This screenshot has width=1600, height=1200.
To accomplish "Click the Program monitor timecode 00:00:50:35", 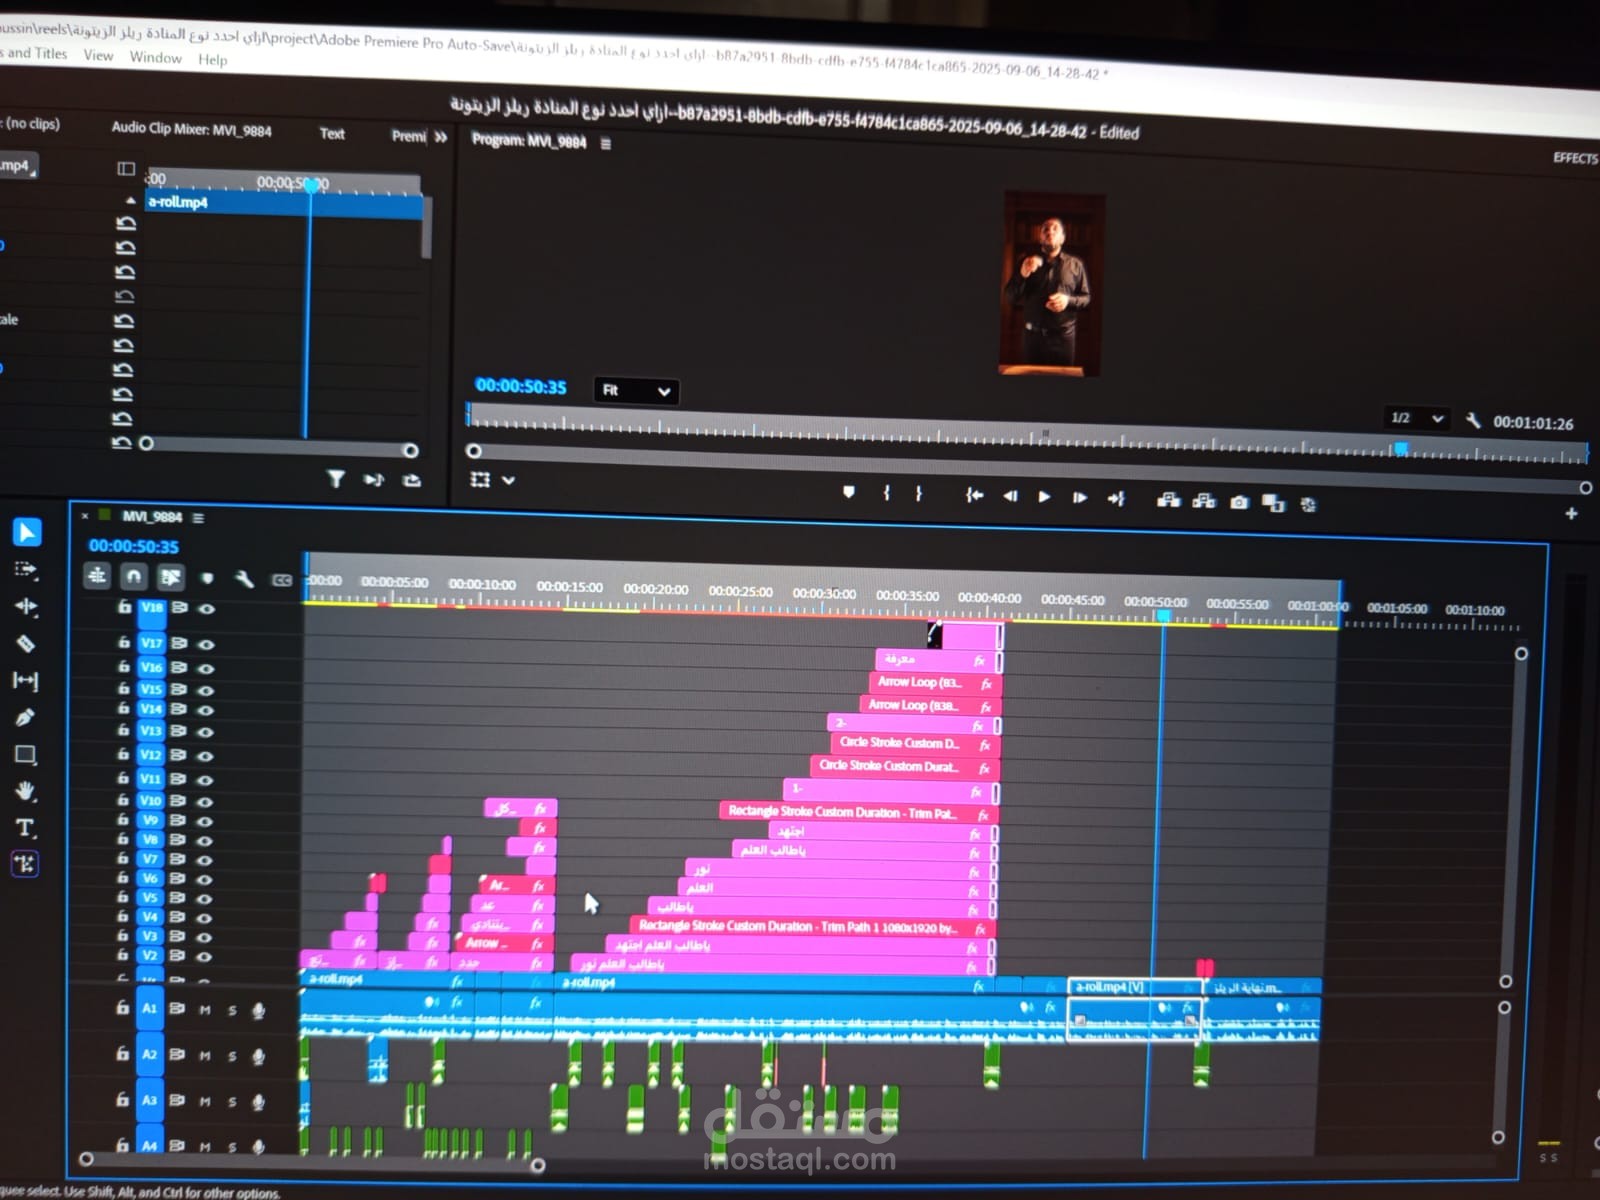I will 521,386.
